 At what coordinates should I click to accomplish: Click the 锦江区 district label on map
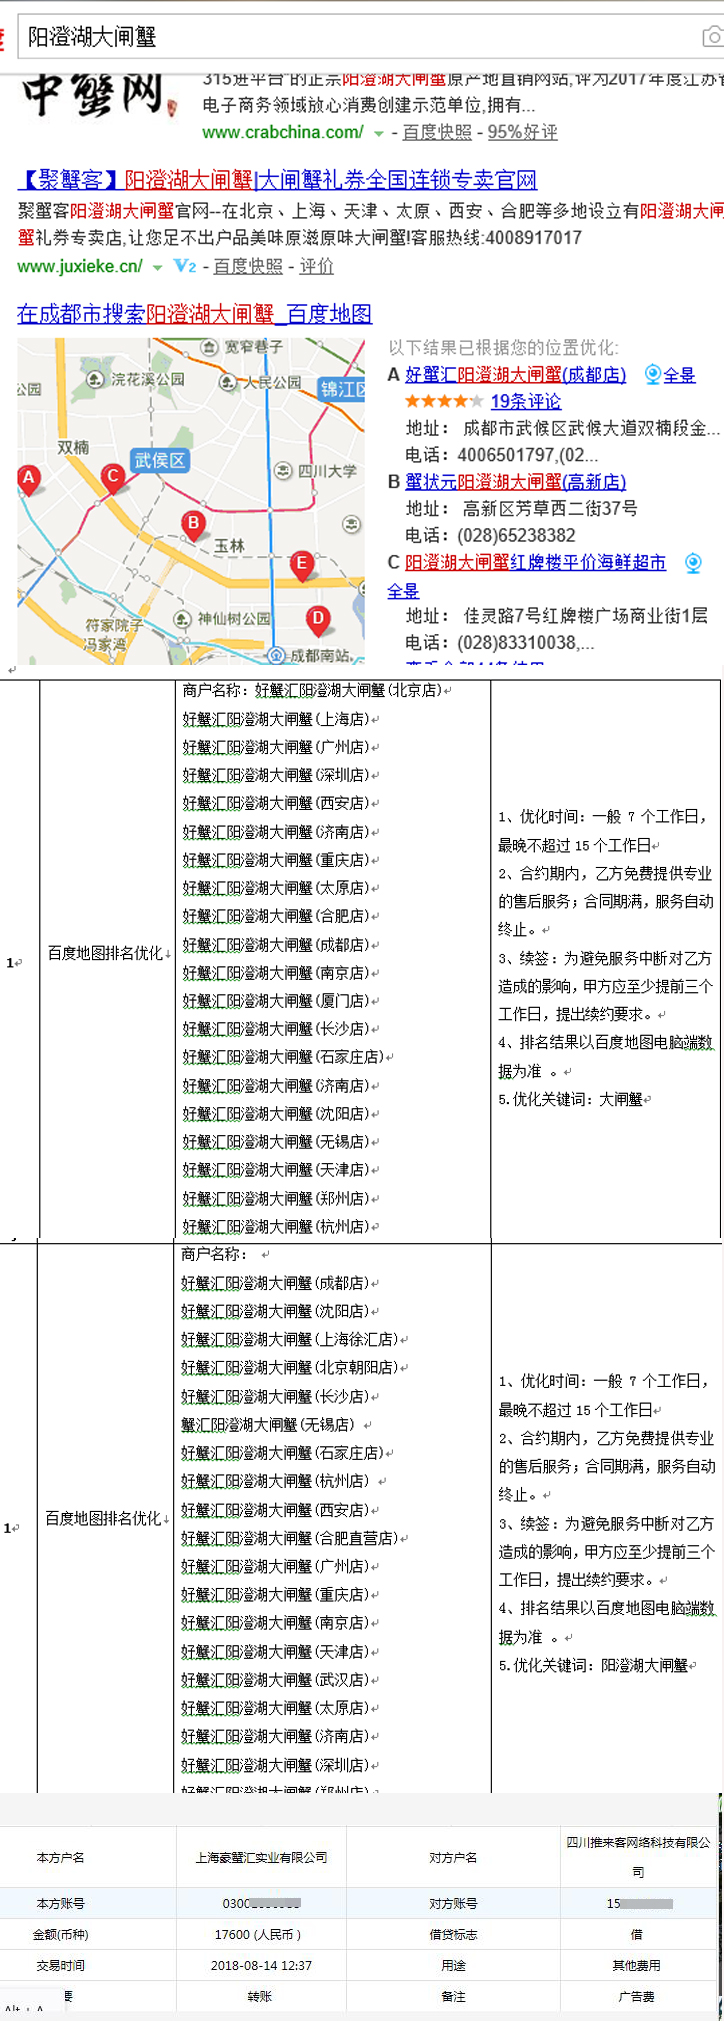[x=342, y=389]
